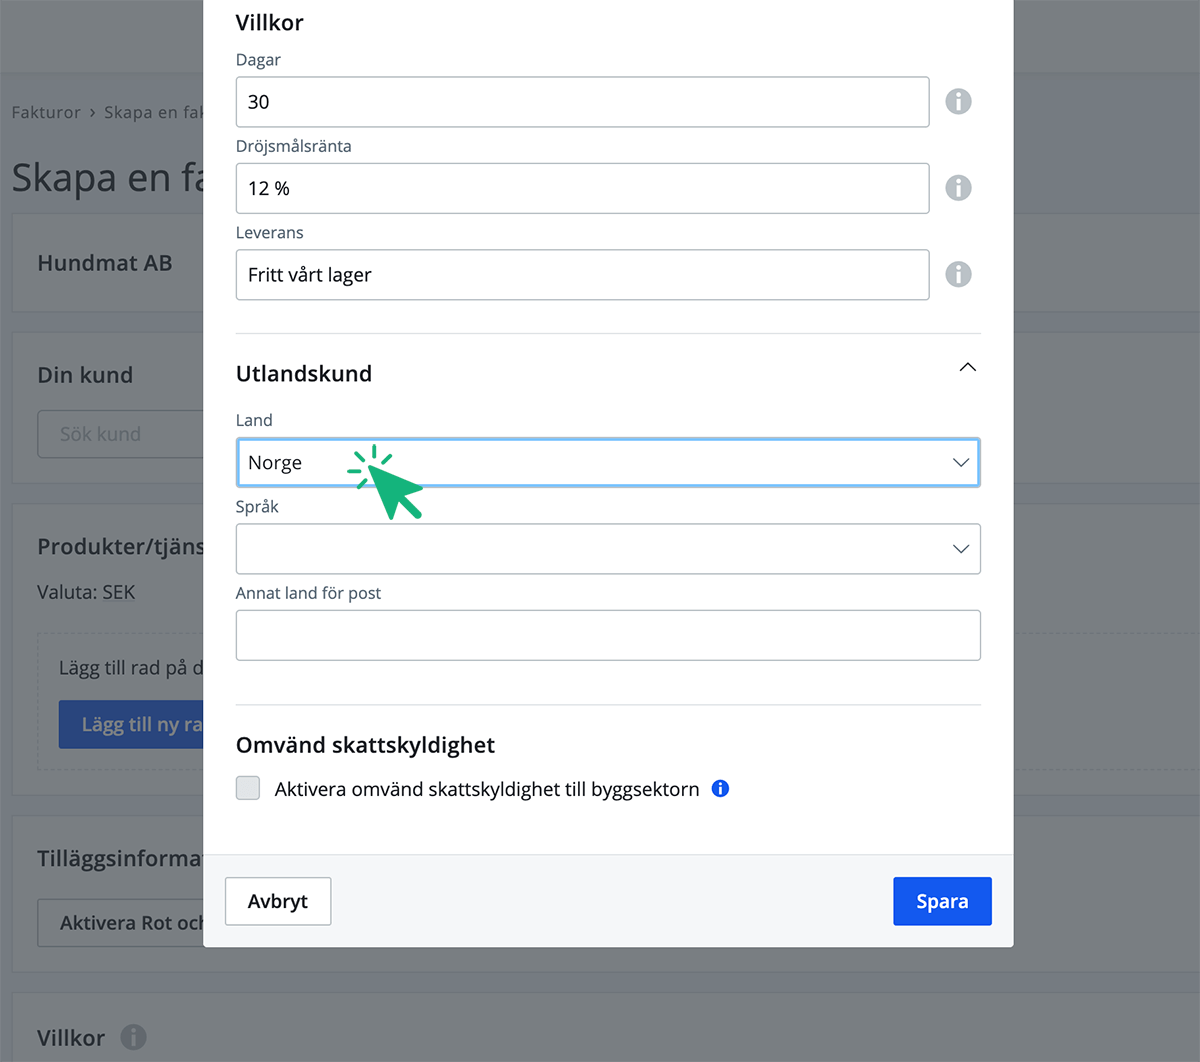Enable omvänd skattskyldighet till byggsektorn checkbox
This screenshot has width=1200, height=1062.
coord(248,789)
